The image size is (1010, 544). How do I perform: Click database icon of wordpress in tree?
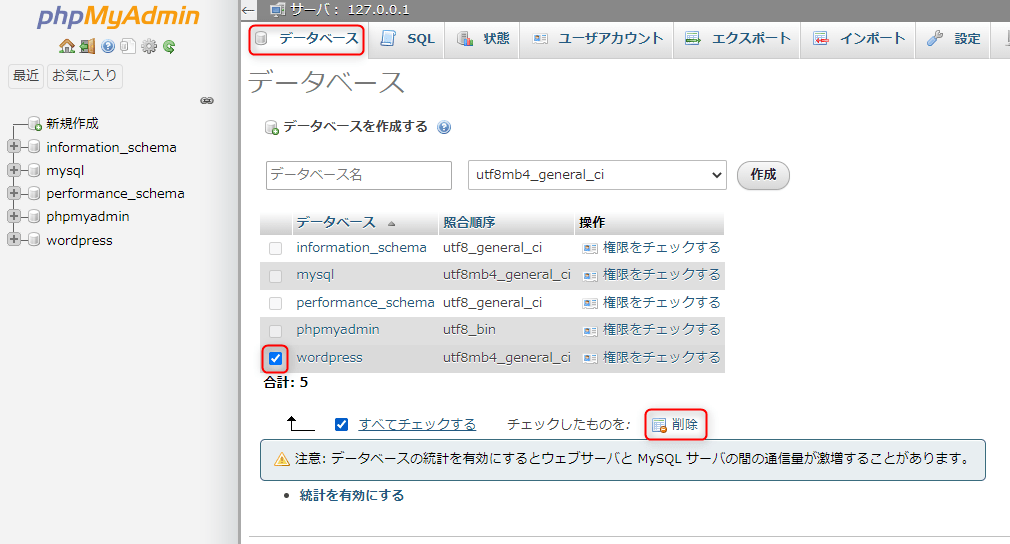click(x=35, y=240)
